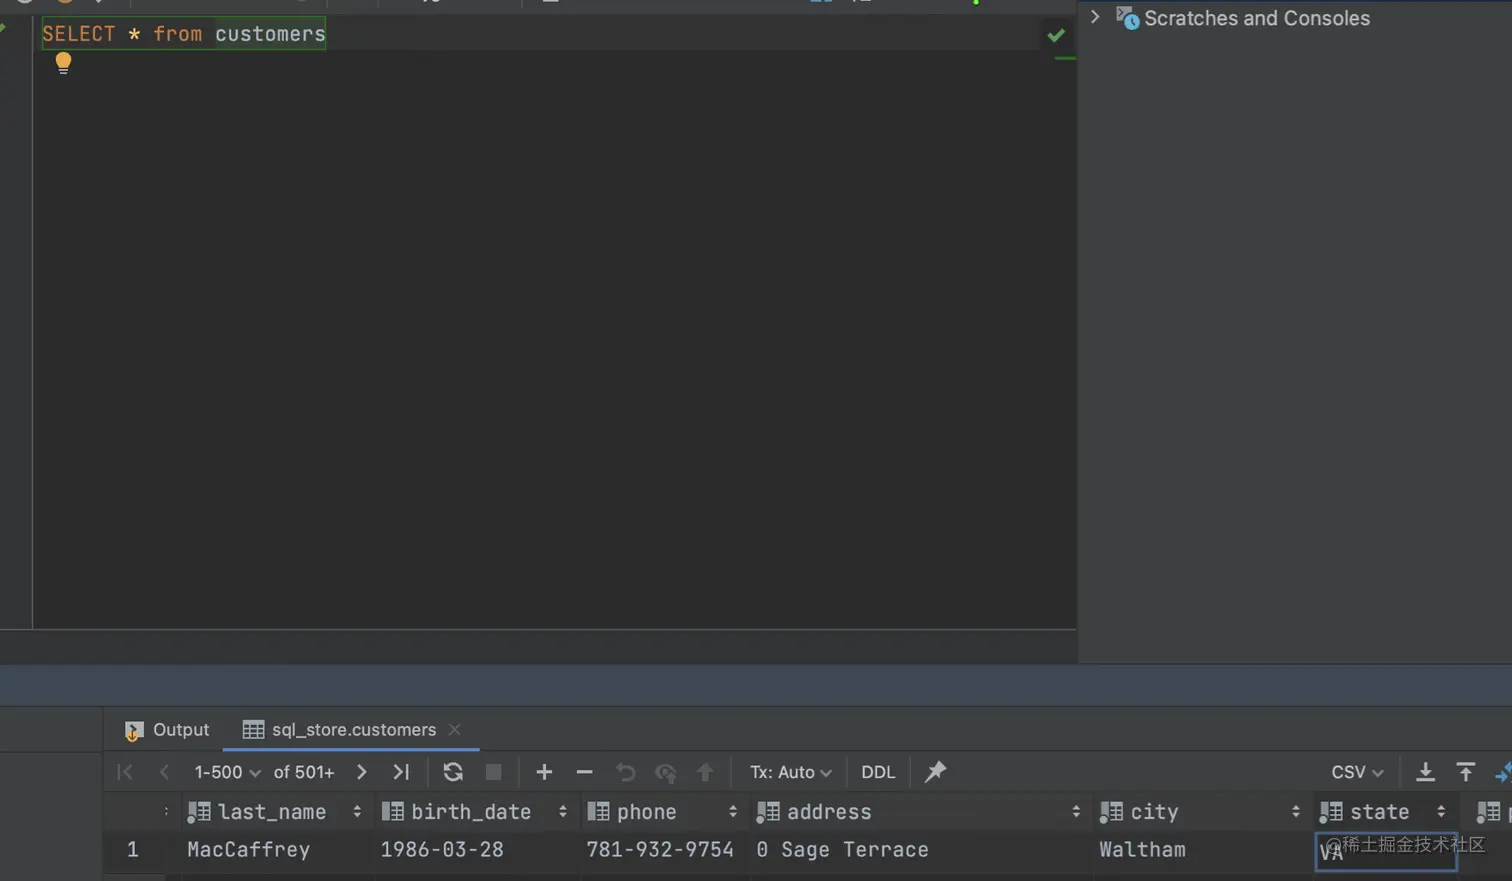Pin the result tab with pin icon
Screen dimensions: 1512x881
click(x=935, y=772)
